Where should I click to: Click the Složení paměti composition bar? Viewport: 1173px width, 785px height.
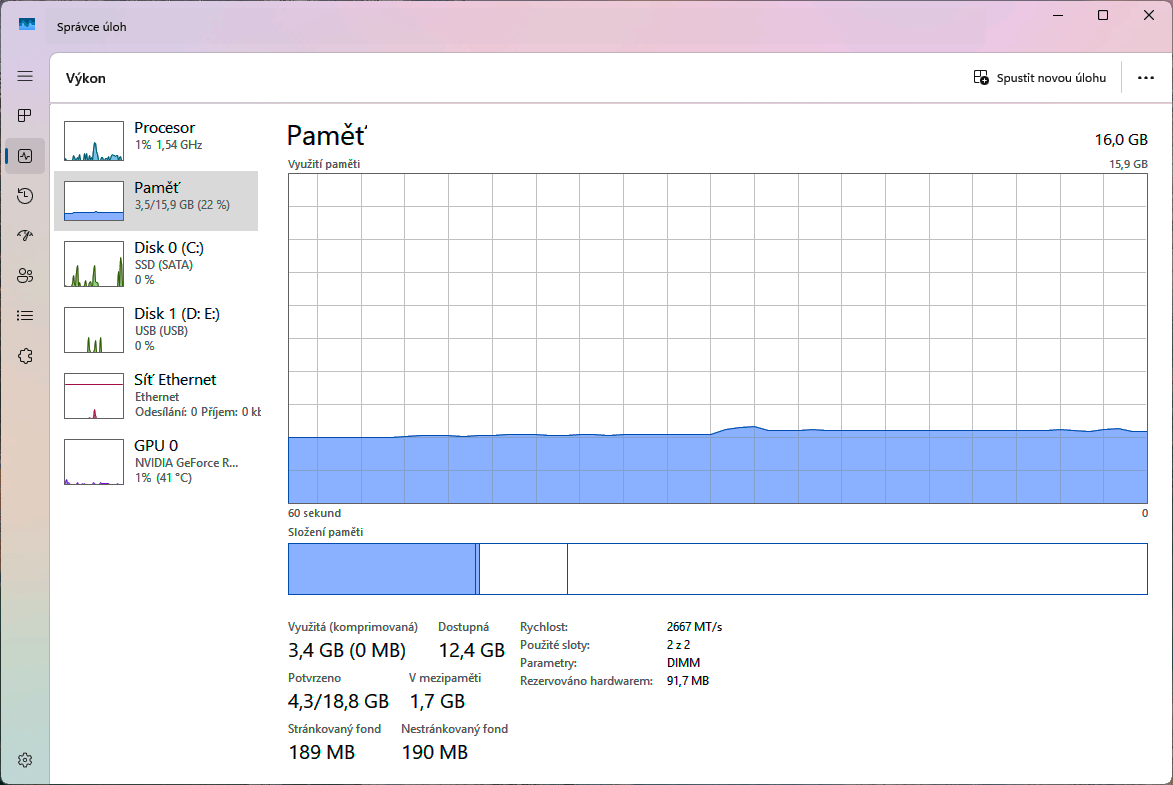tap(718, 567)
